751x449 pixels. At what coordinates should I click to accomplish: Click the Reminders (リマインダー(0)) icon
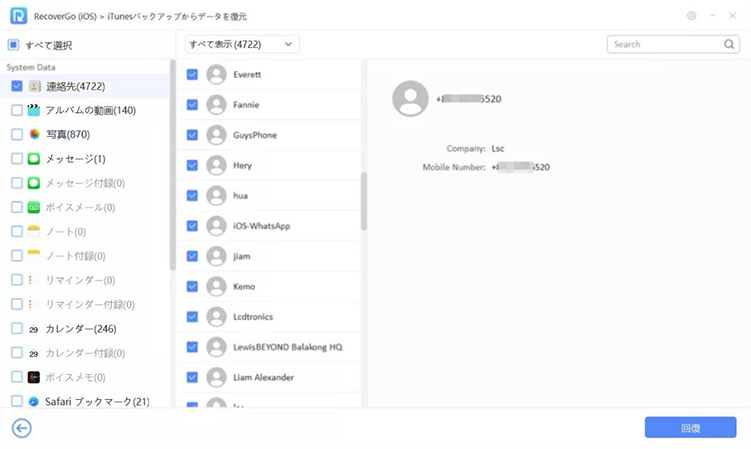coord(34,280)
